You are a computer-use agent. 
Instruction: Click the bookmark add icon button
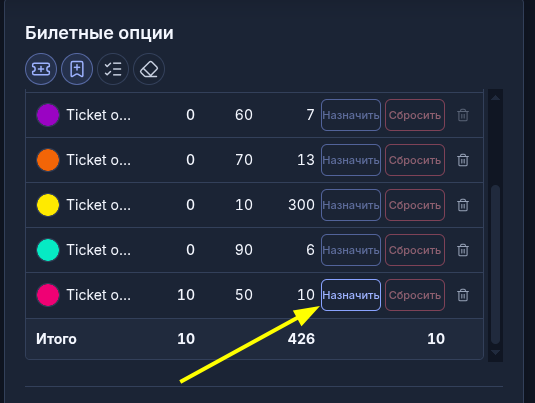[x=77, y=69]
